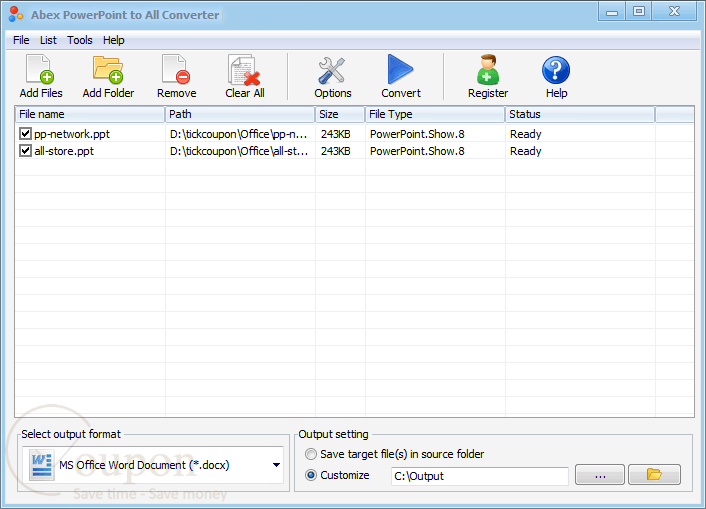Select the pp-network.ppt file name
The image size is (706, 509).
coord(72,134)
